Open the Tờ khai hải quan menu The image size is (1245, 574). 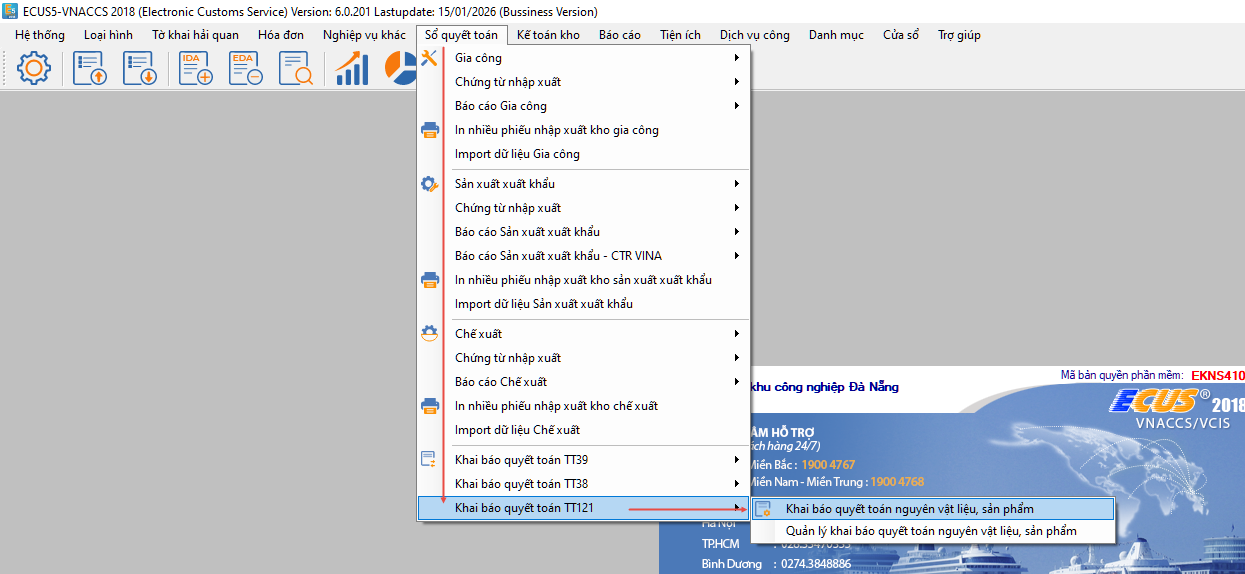point(195,35)
